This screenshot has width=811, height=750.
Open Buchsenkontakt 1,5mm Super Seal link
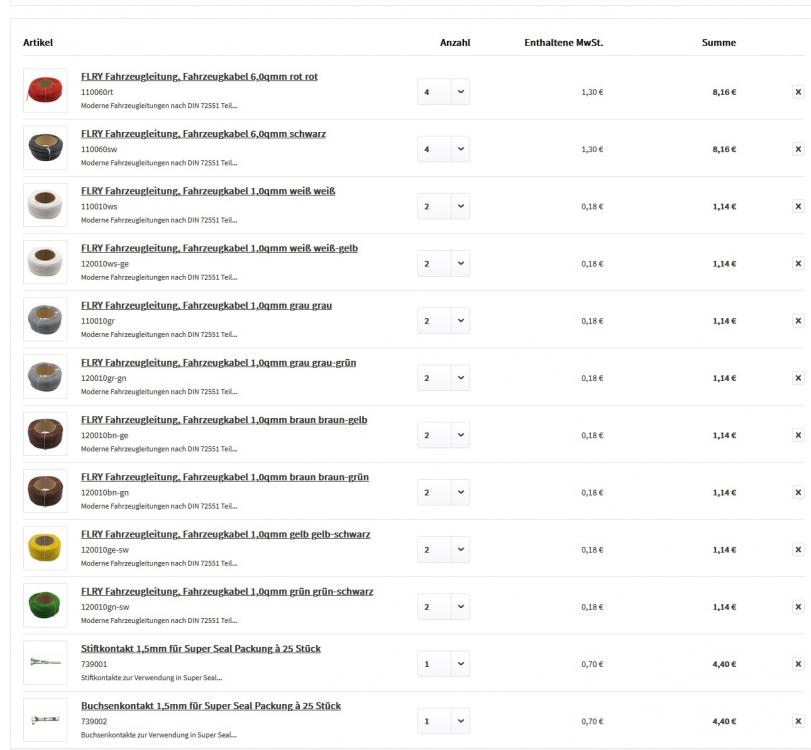pyautogui.click(x=211, y=706)
